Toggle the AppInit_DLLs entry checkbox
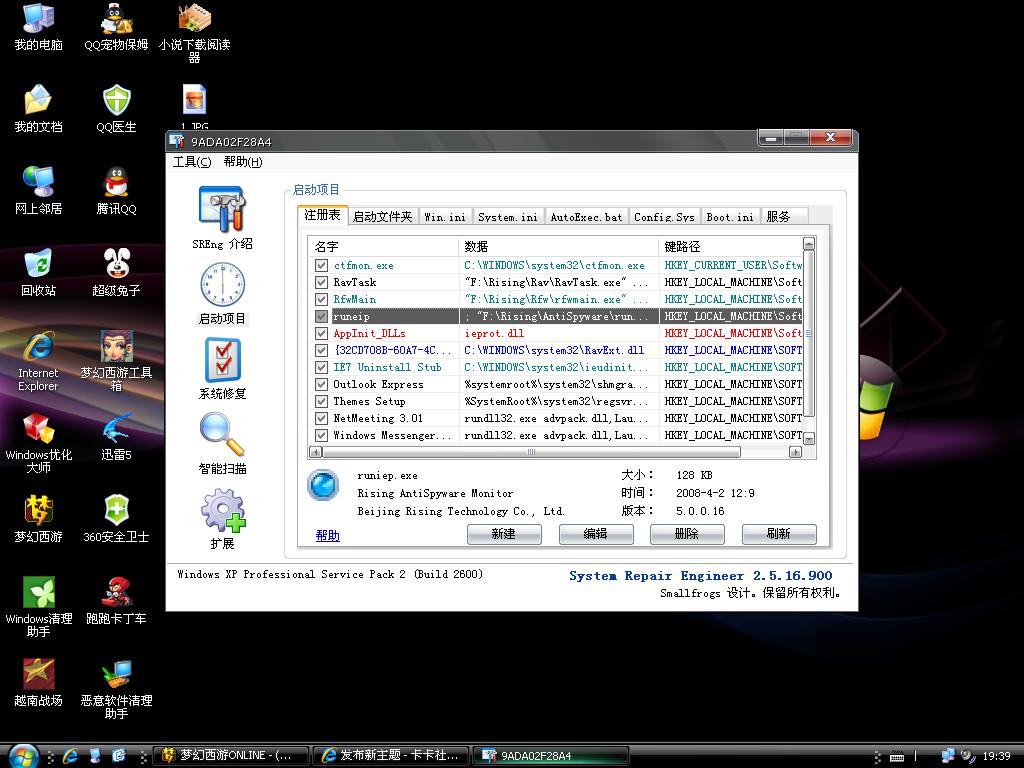This screenshot has width=1024, height=768. click(321, 334)
